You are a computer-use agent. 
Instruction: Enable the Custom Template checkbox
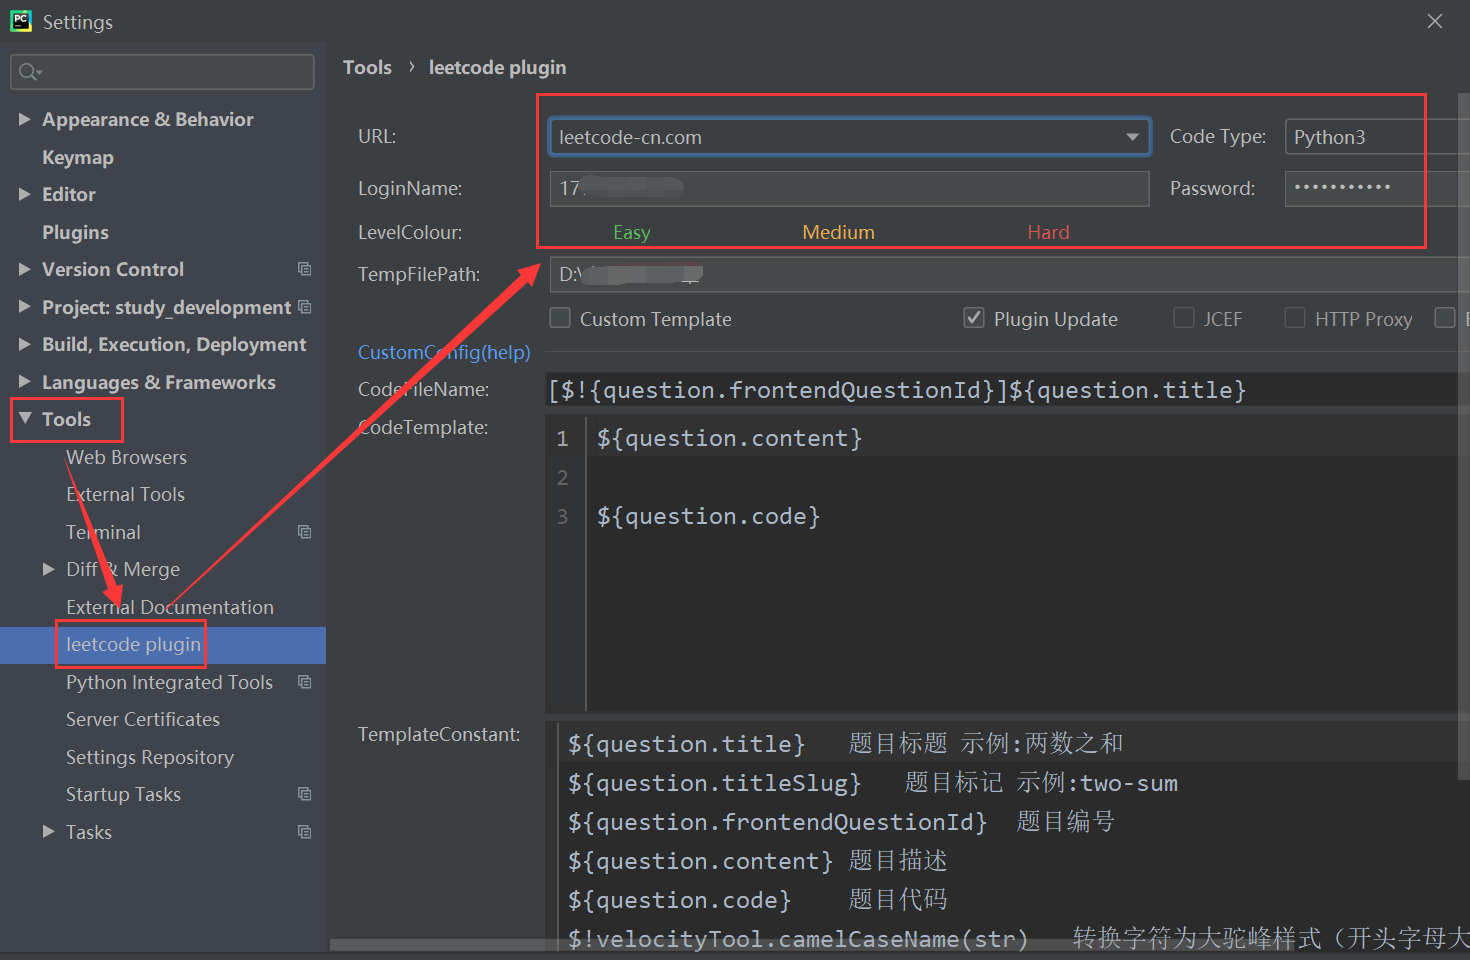[x=561, y=318]
